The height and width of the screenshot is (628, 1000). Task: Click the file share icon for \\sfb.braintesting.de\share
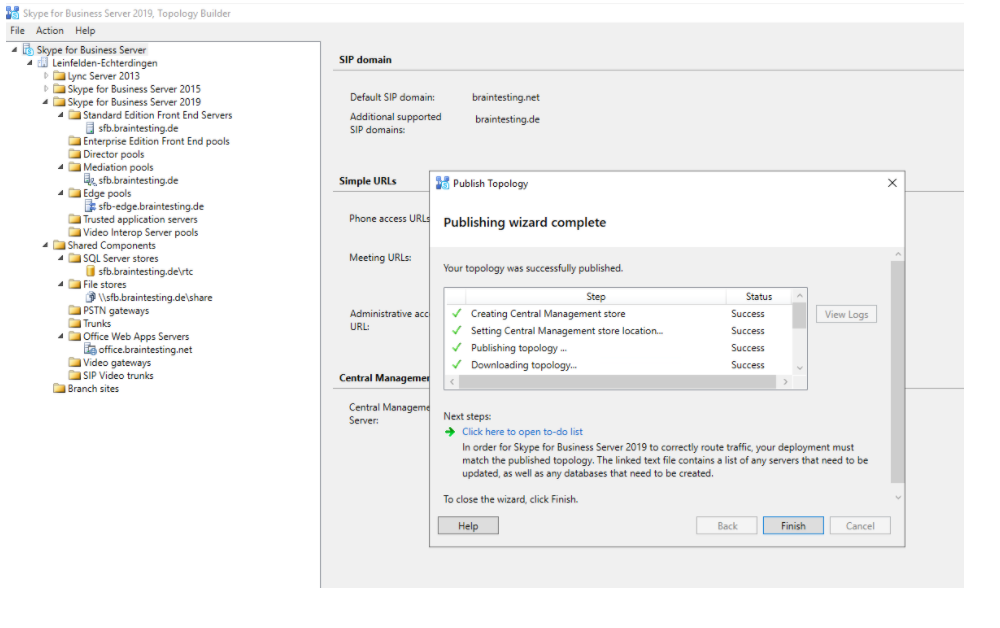click(90, 298)
